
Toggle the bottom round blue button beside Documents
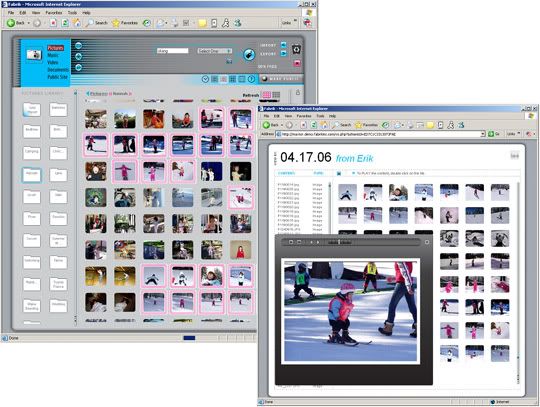tap(79, 67)
